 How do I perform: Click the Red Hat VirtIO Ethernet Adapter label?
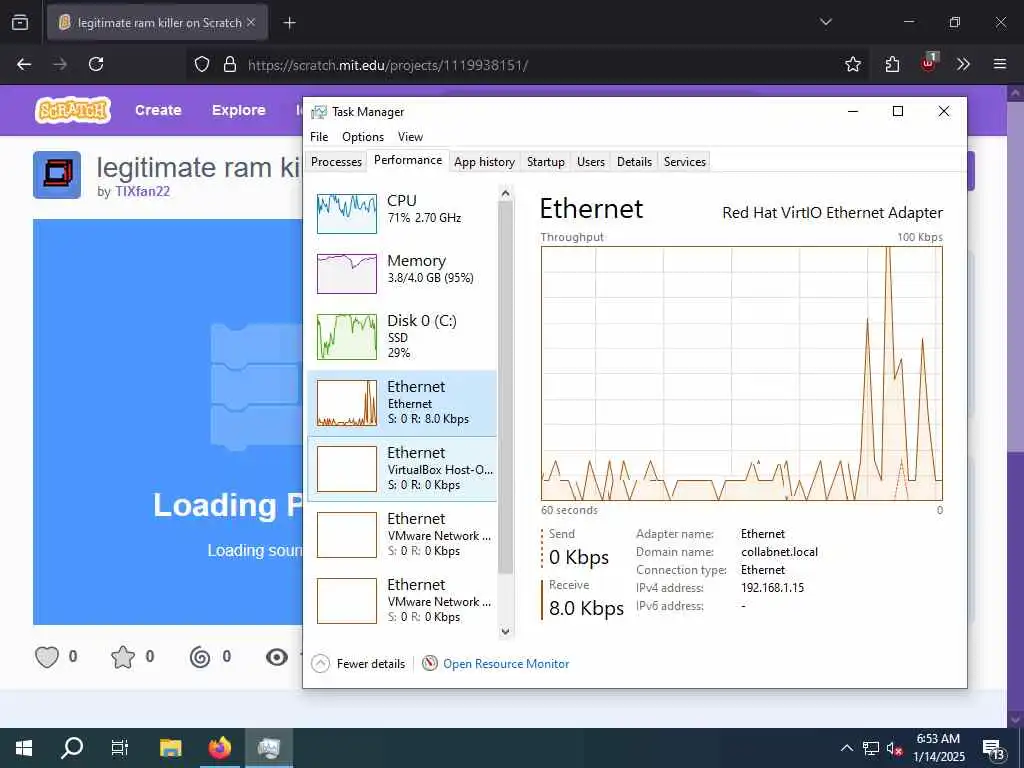click(x=832, y=213)
